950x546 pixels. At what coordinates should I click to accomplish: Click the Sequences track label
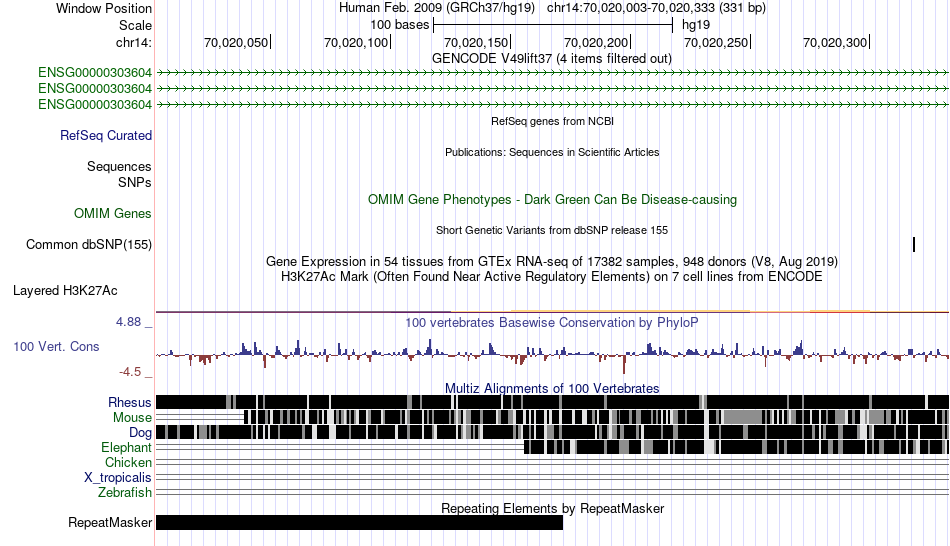click(119, 167)
